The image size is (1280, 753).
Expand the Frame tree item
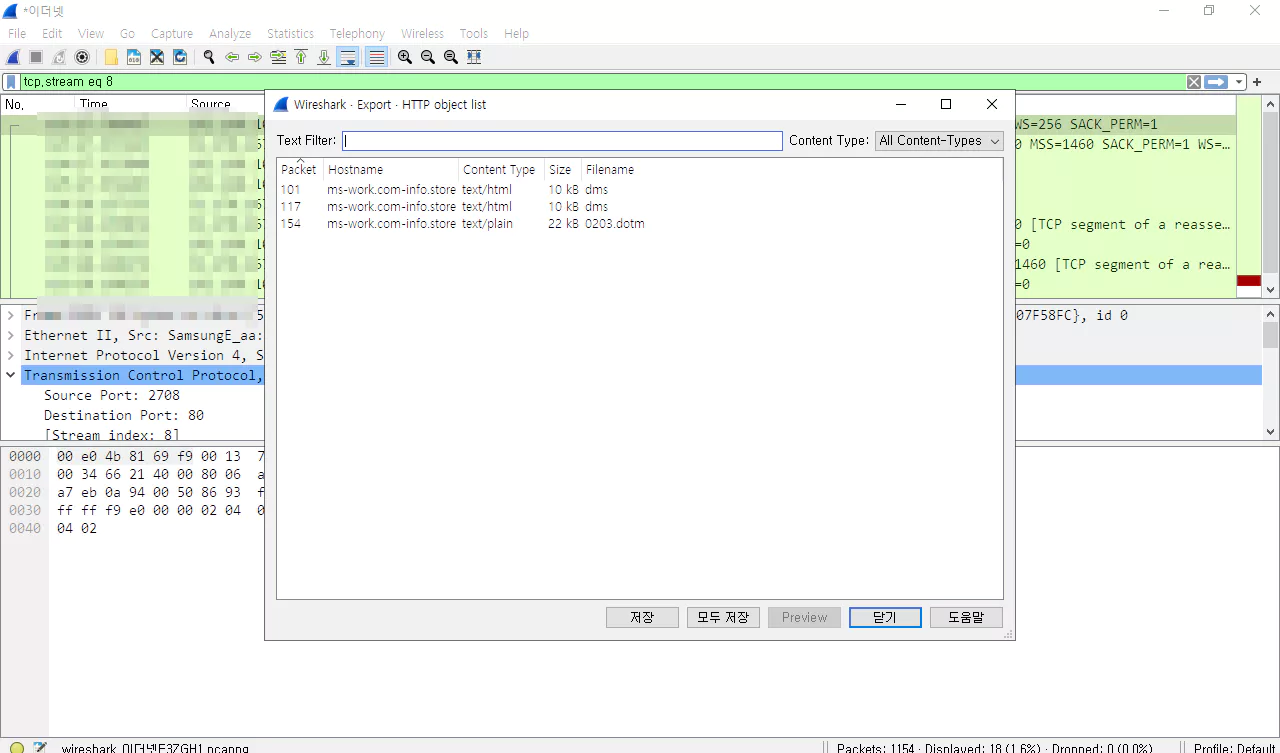tap(11, 315)
